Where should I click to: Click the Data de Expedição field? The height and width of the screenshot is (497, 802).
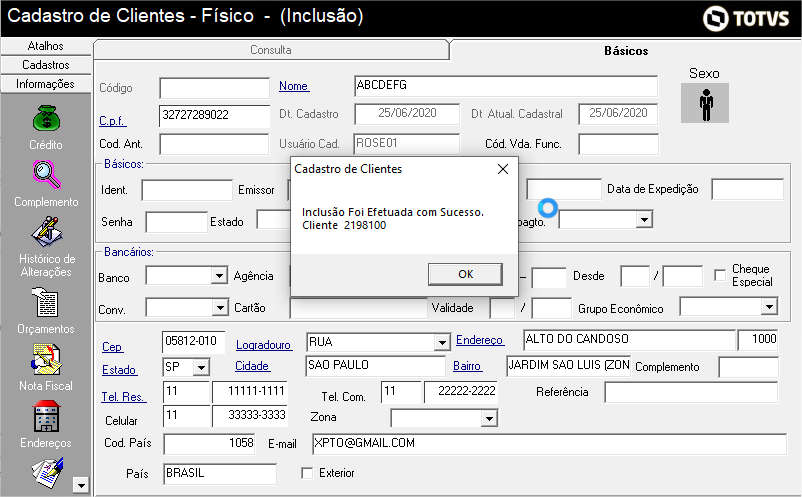(x=747, y=189)
